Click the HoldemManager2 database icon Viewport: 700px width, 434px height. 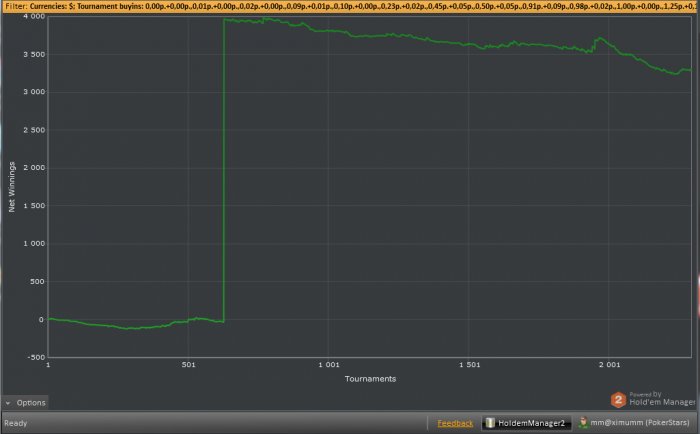point(491,423)
